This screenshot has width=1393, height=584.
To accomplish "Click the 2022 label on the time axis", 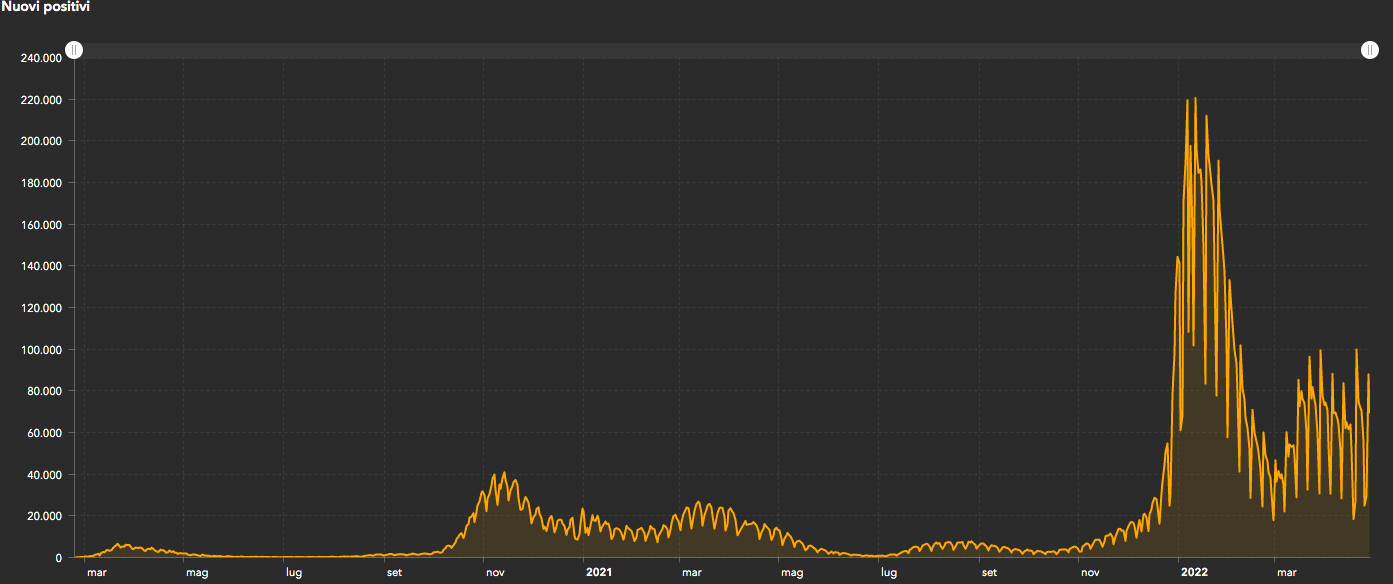I will (x=1194, y=573).
